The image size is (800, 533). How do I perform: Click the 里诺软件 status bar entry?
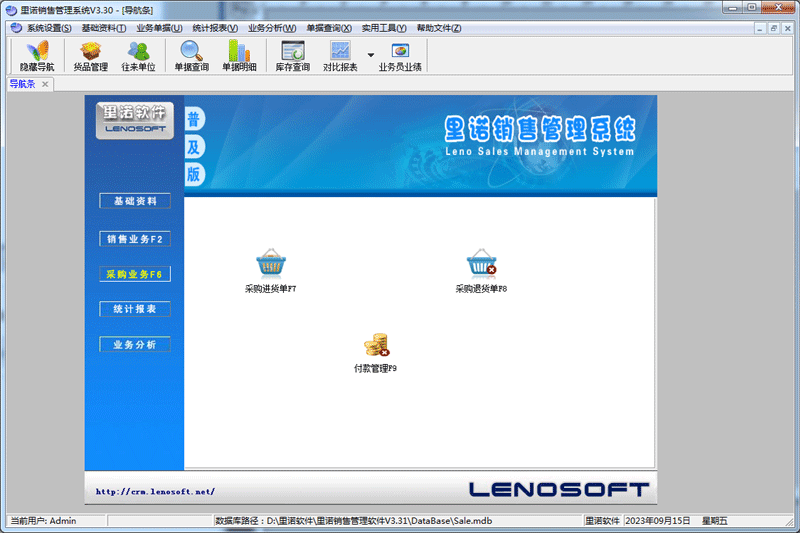coord(602,521)
